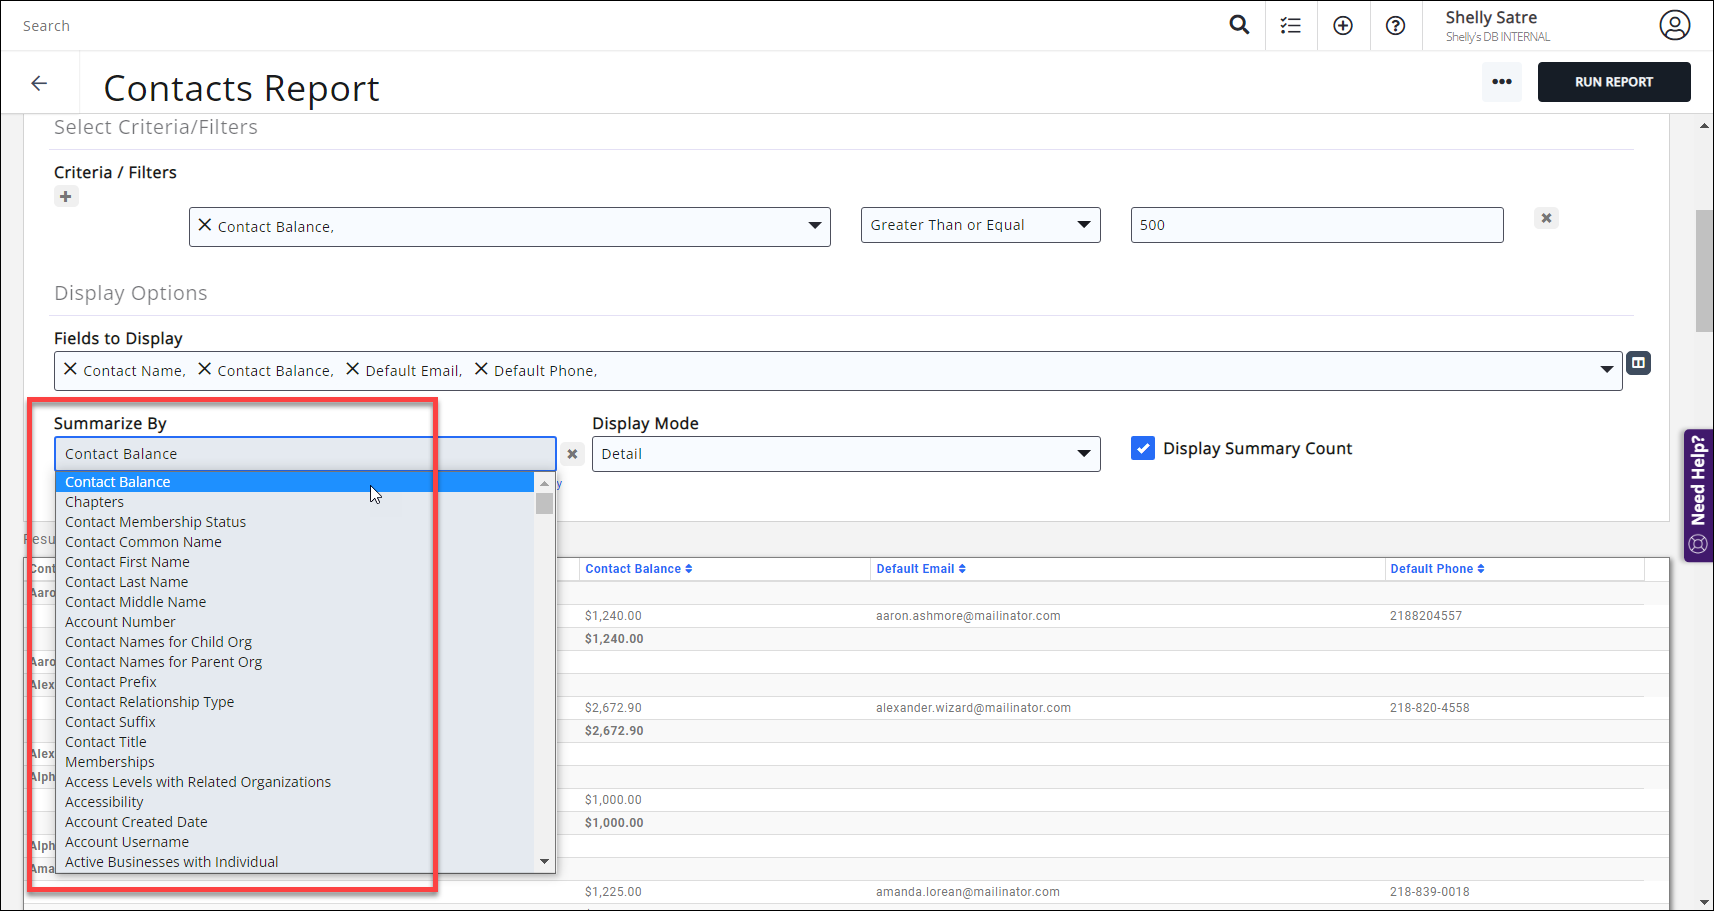The width and height of the screenshot is (1714, 911).
Task: Click the quick add plus icon
Action: (1343, 26)
